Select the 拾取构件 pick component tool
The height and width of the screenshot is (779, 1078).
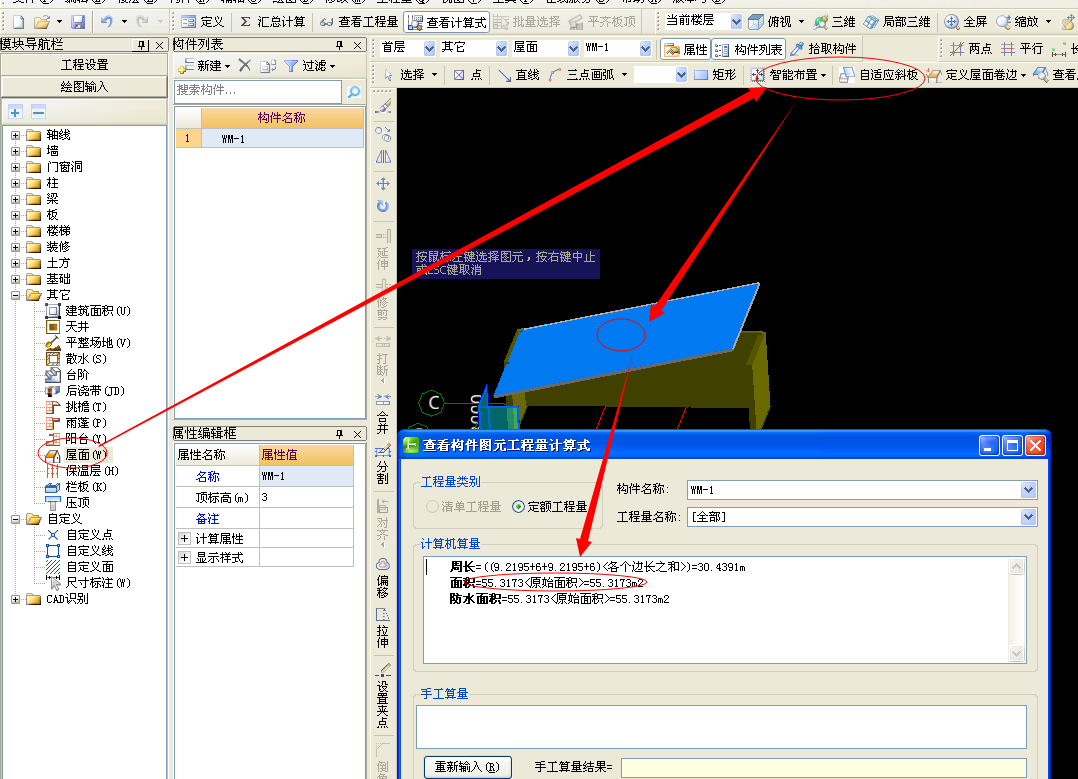click(823, 49)
